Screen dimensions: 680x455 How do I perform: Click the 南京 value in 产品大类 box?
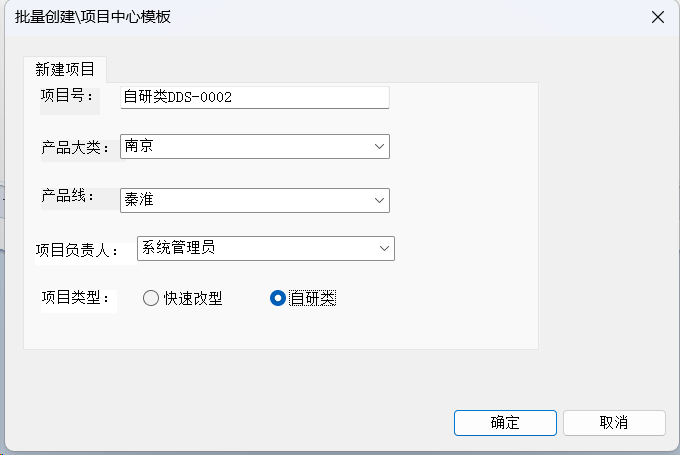click(139, 146)
